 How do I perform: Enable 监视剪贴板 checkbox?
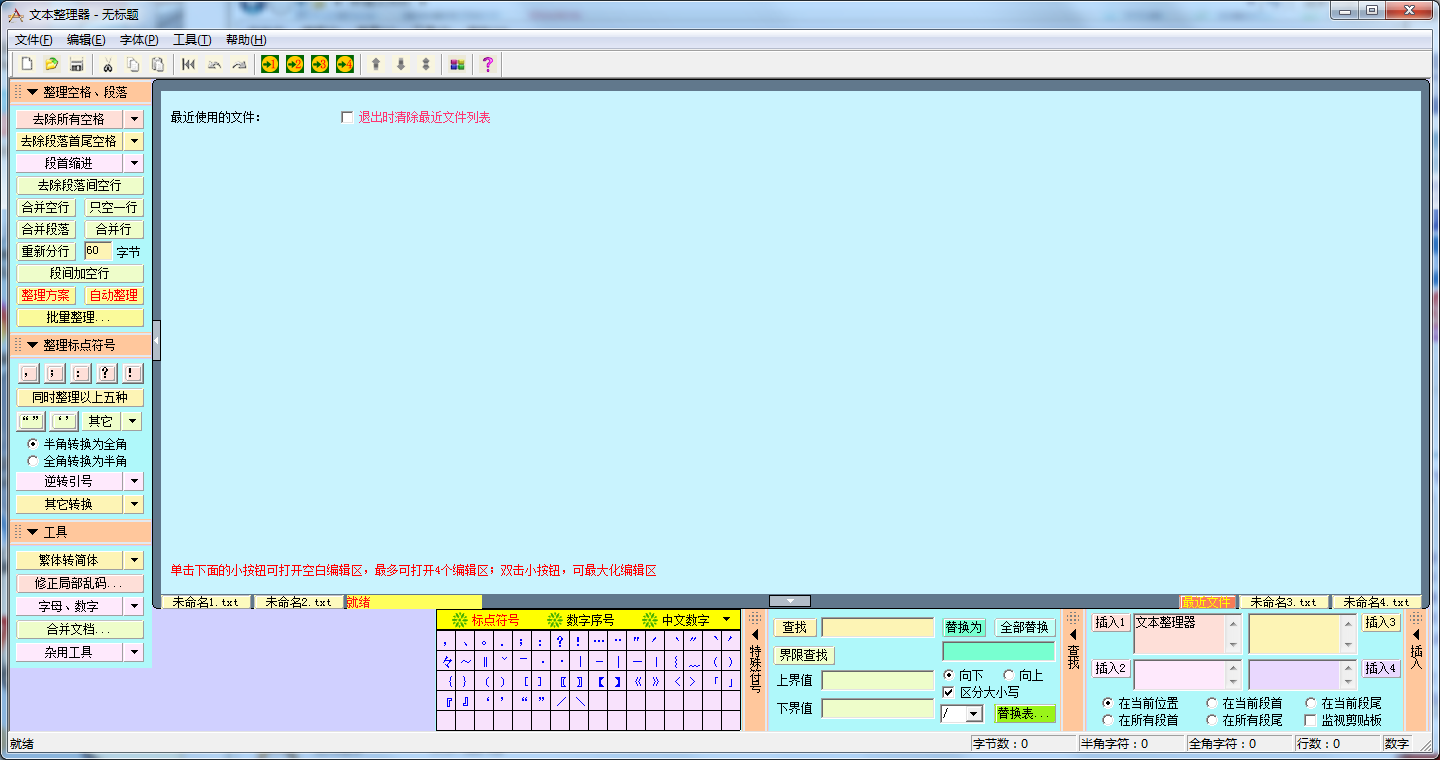tap(1311, 720)
